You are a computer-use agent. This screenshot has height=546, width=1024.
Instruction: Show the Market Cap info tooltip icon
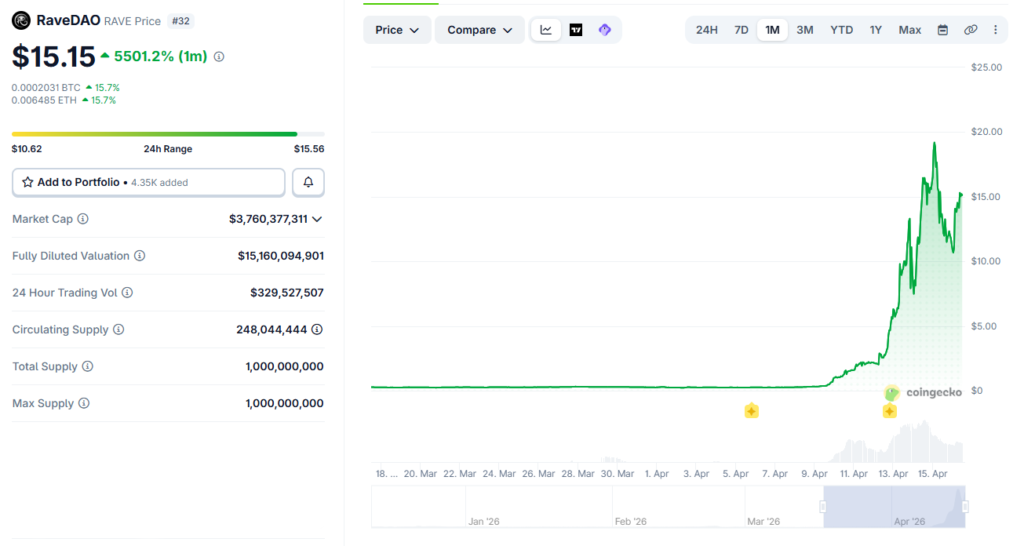[83, 219]
